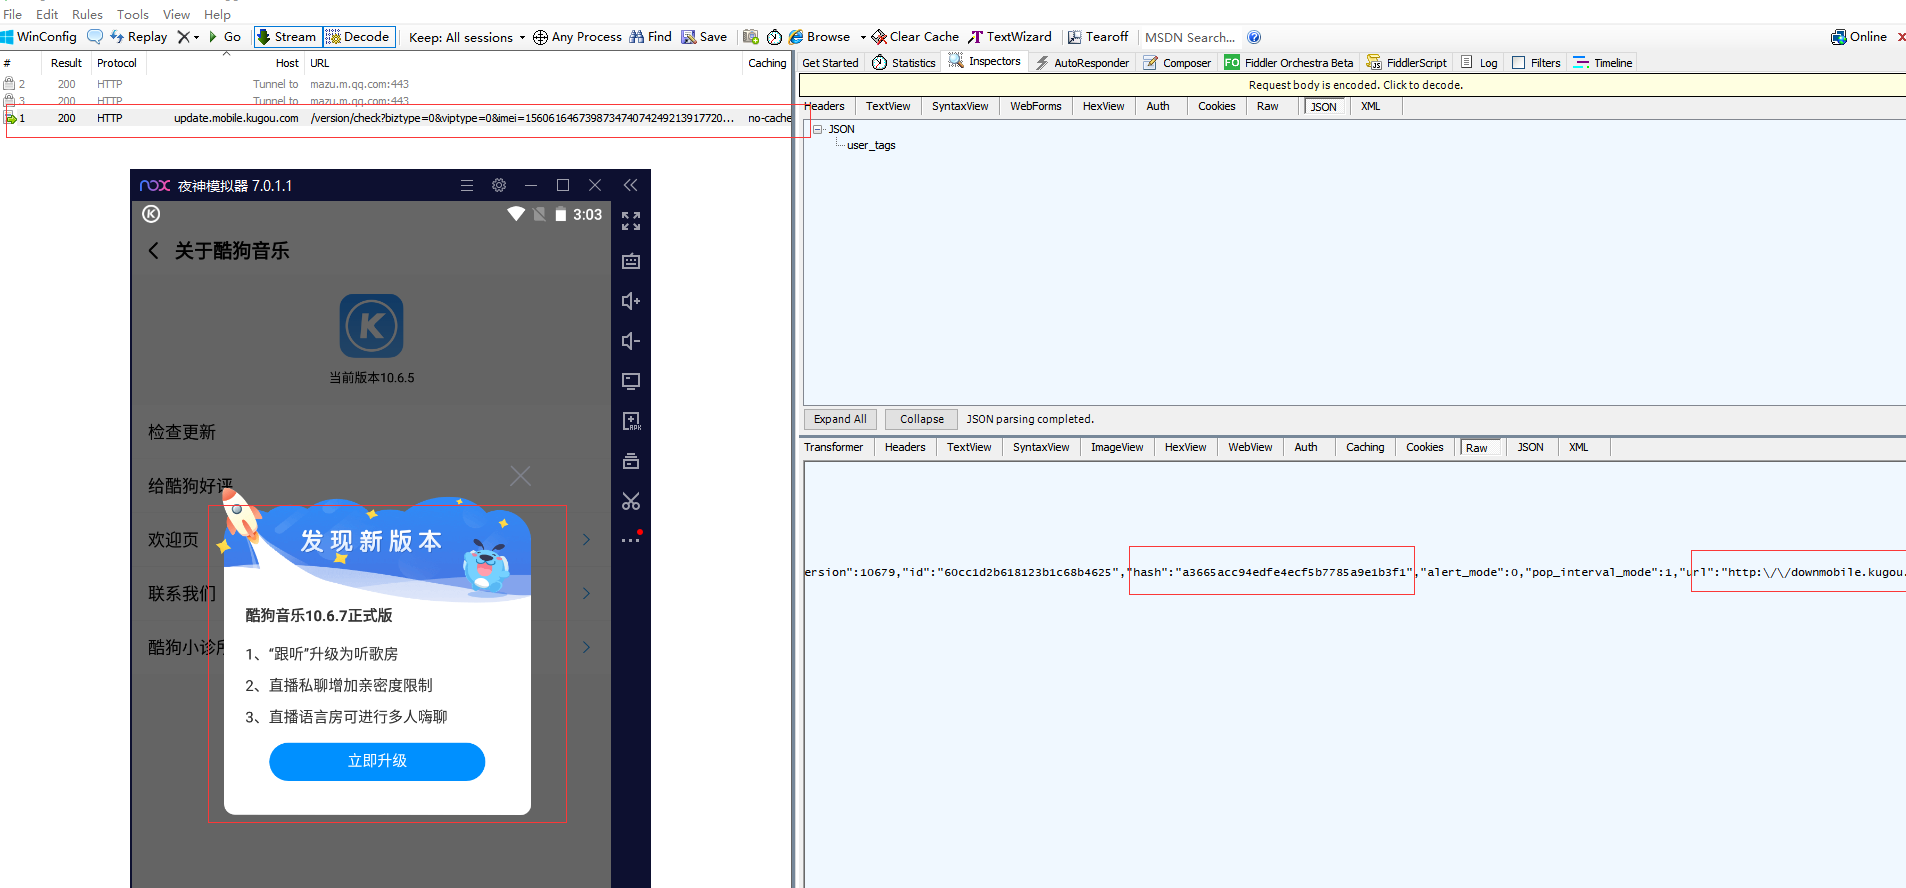1906x888 pixels.
Task: Select the user_tags tree node
Action: 871,145
